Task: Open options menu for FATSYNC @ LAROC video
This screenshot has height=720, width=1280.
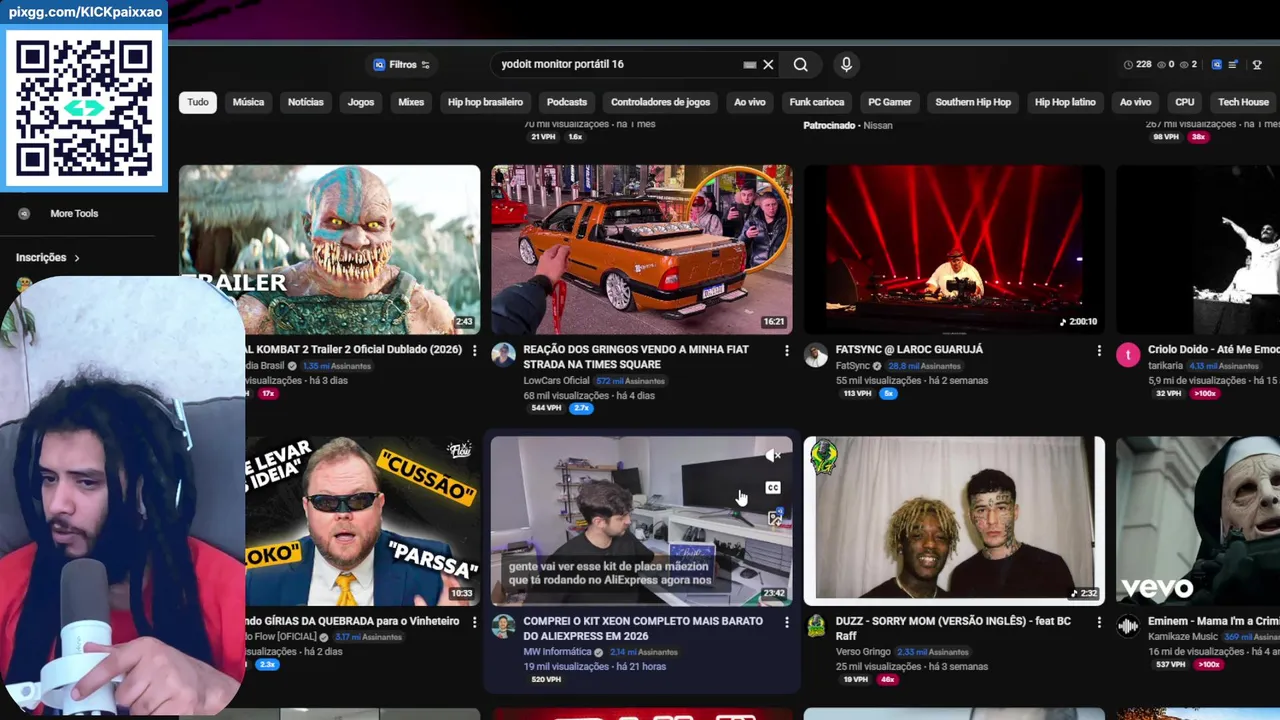Action: tap(1098, 351)
